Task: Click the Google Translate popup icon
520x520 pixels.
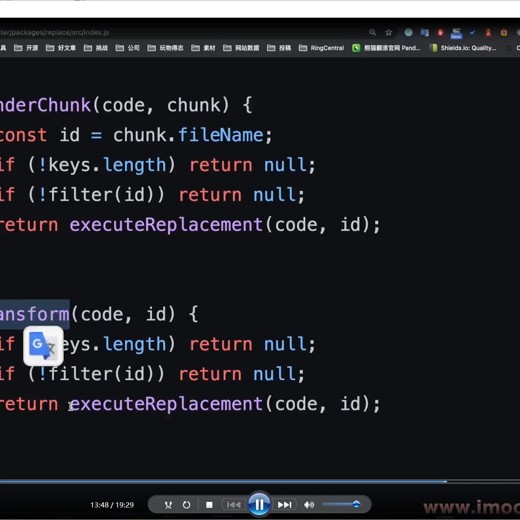Action: point(43,346)
